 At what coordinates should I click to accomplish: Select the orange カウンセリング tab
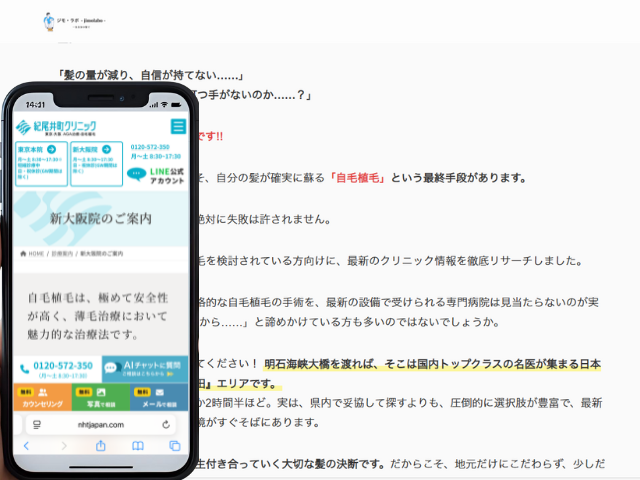click(42, 398)
